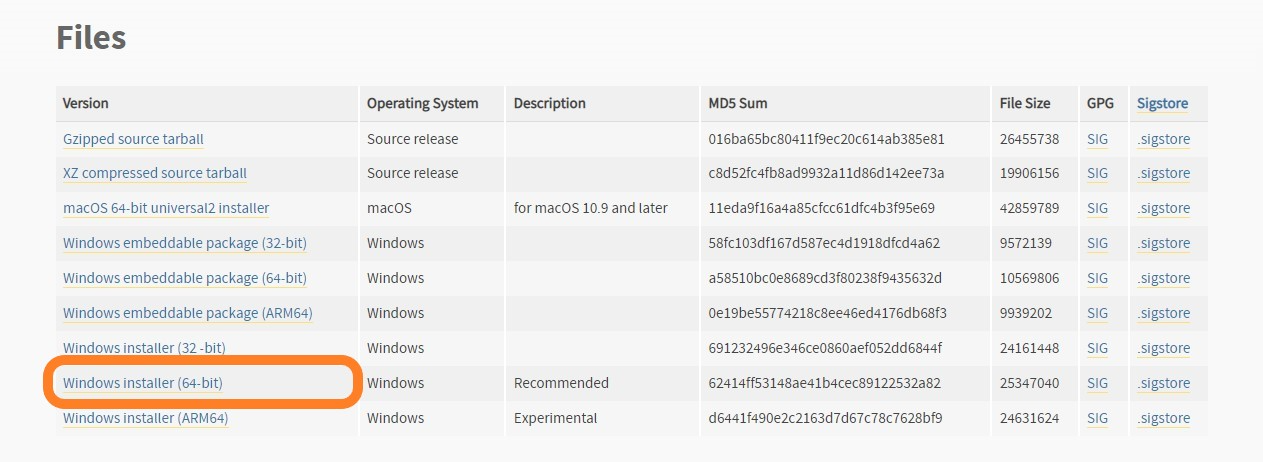Image resolution: width=1263 pixels, height=462 pixels.
Task: Click the MD5 sum of the 64-bit installer
Action: tap(825, 383)
